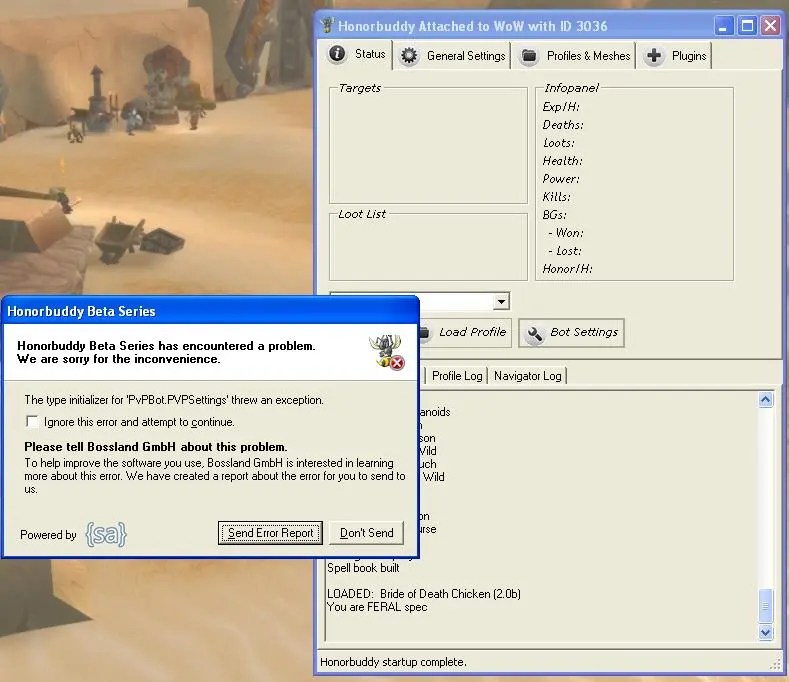Open the Status tab
Viewport: 789px width, 682px height.
point(357,54)
